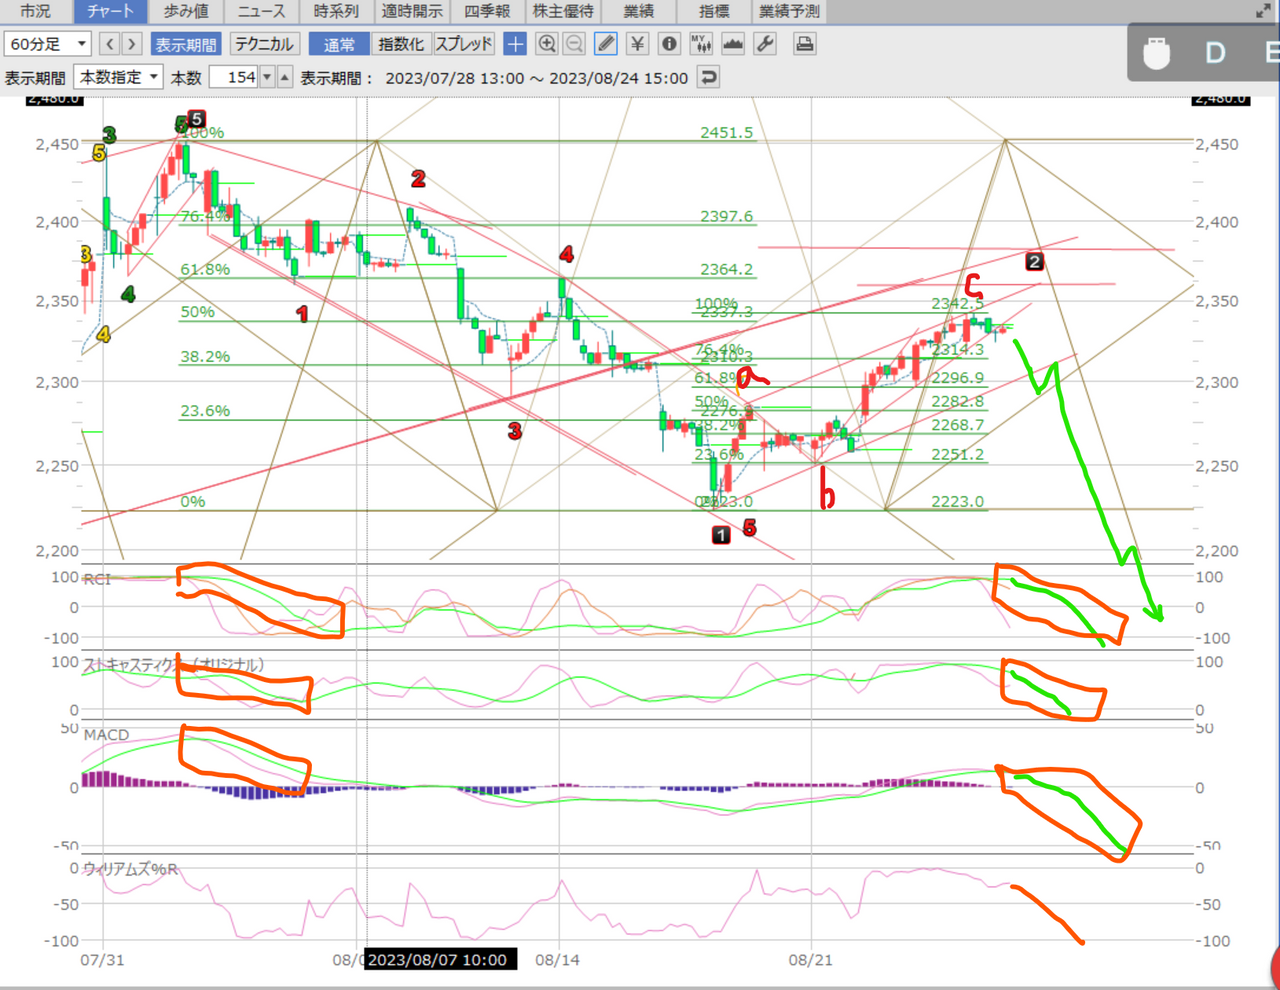
Task: Click the crosshair plus icon
Action: click(x=515, y=44)
